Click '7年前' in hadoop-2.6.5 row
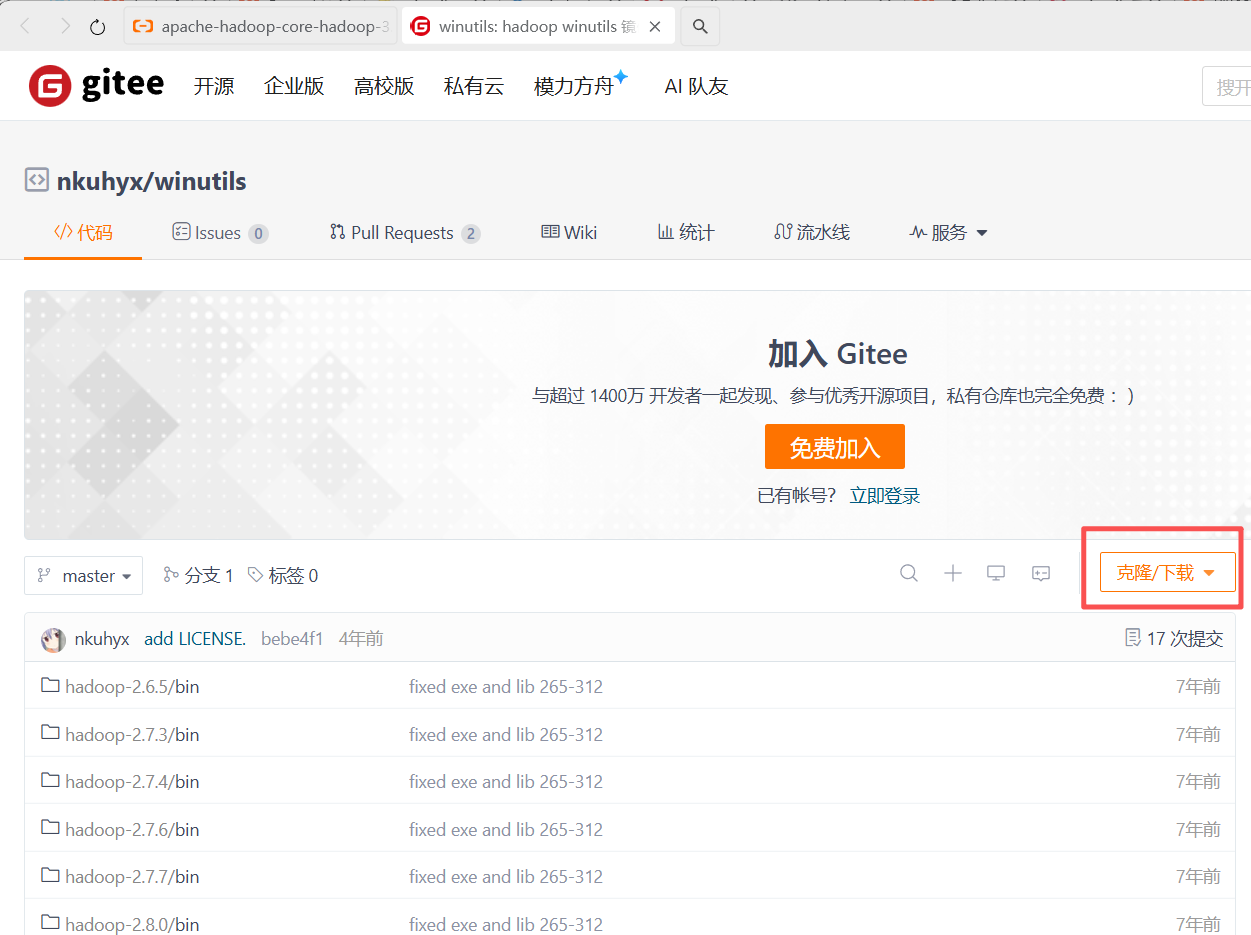This screenshot has height=935, width=1251. coord(1198,687)
